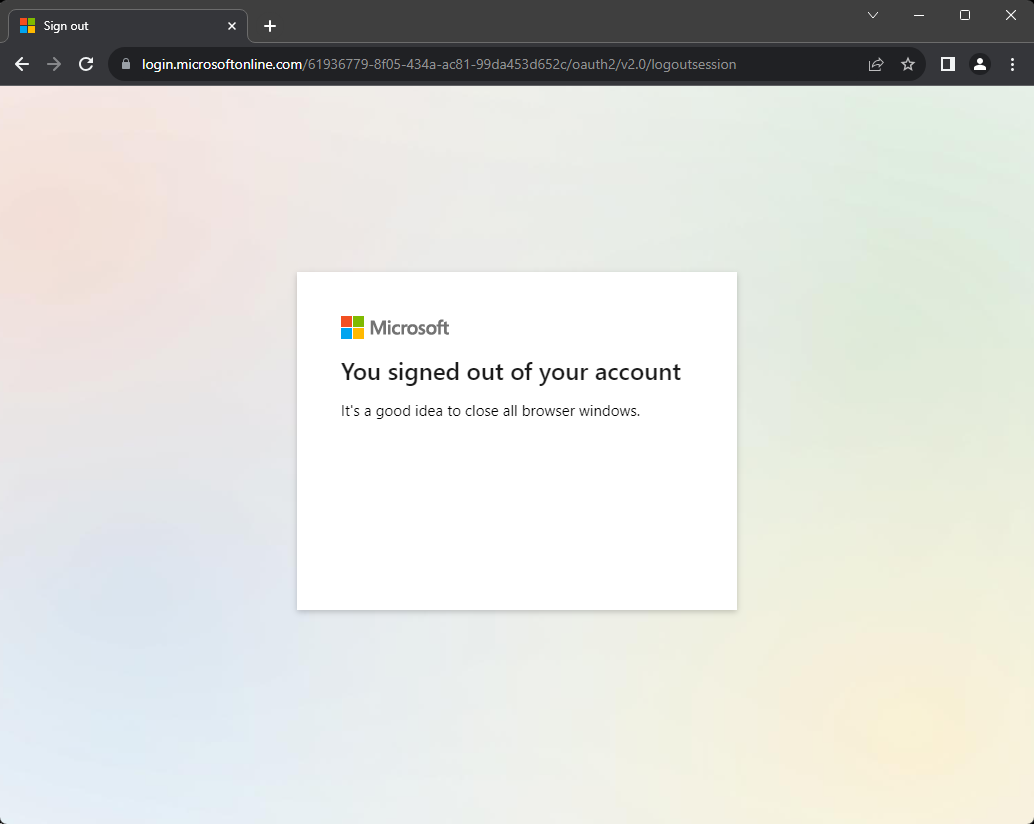1034x824 pixels.
Task: Close the browser window
Action: click(1010, 15)
